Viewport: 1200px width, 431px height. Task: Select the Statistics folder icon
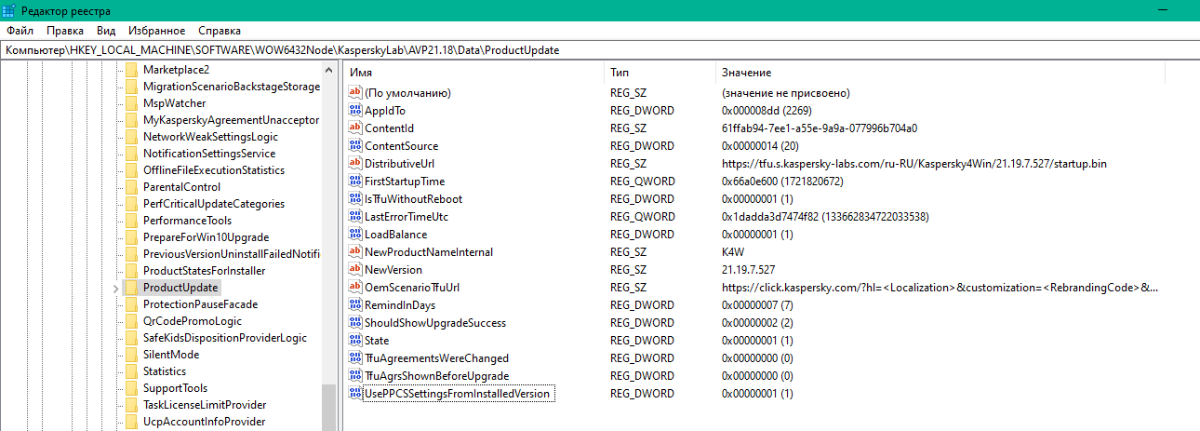tap(131, 371)
